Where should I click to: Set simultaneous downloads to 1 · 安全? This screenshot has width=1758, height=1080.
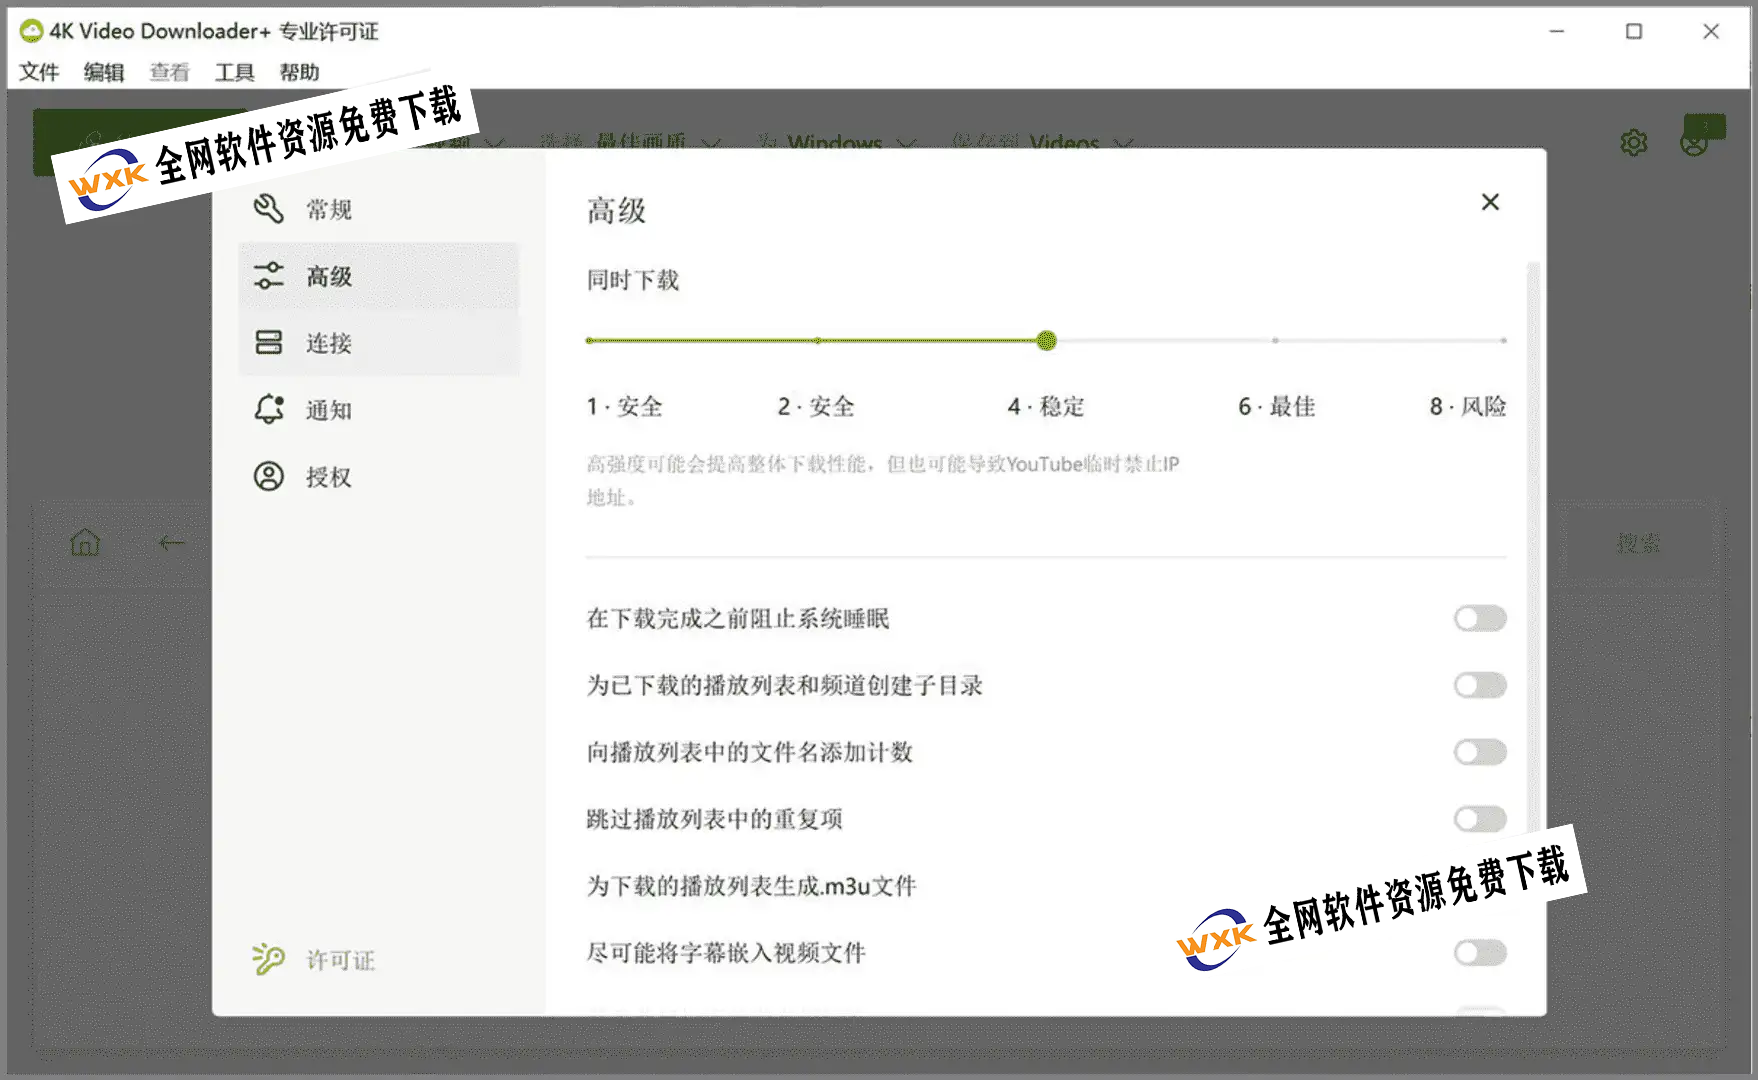[590, 341]
